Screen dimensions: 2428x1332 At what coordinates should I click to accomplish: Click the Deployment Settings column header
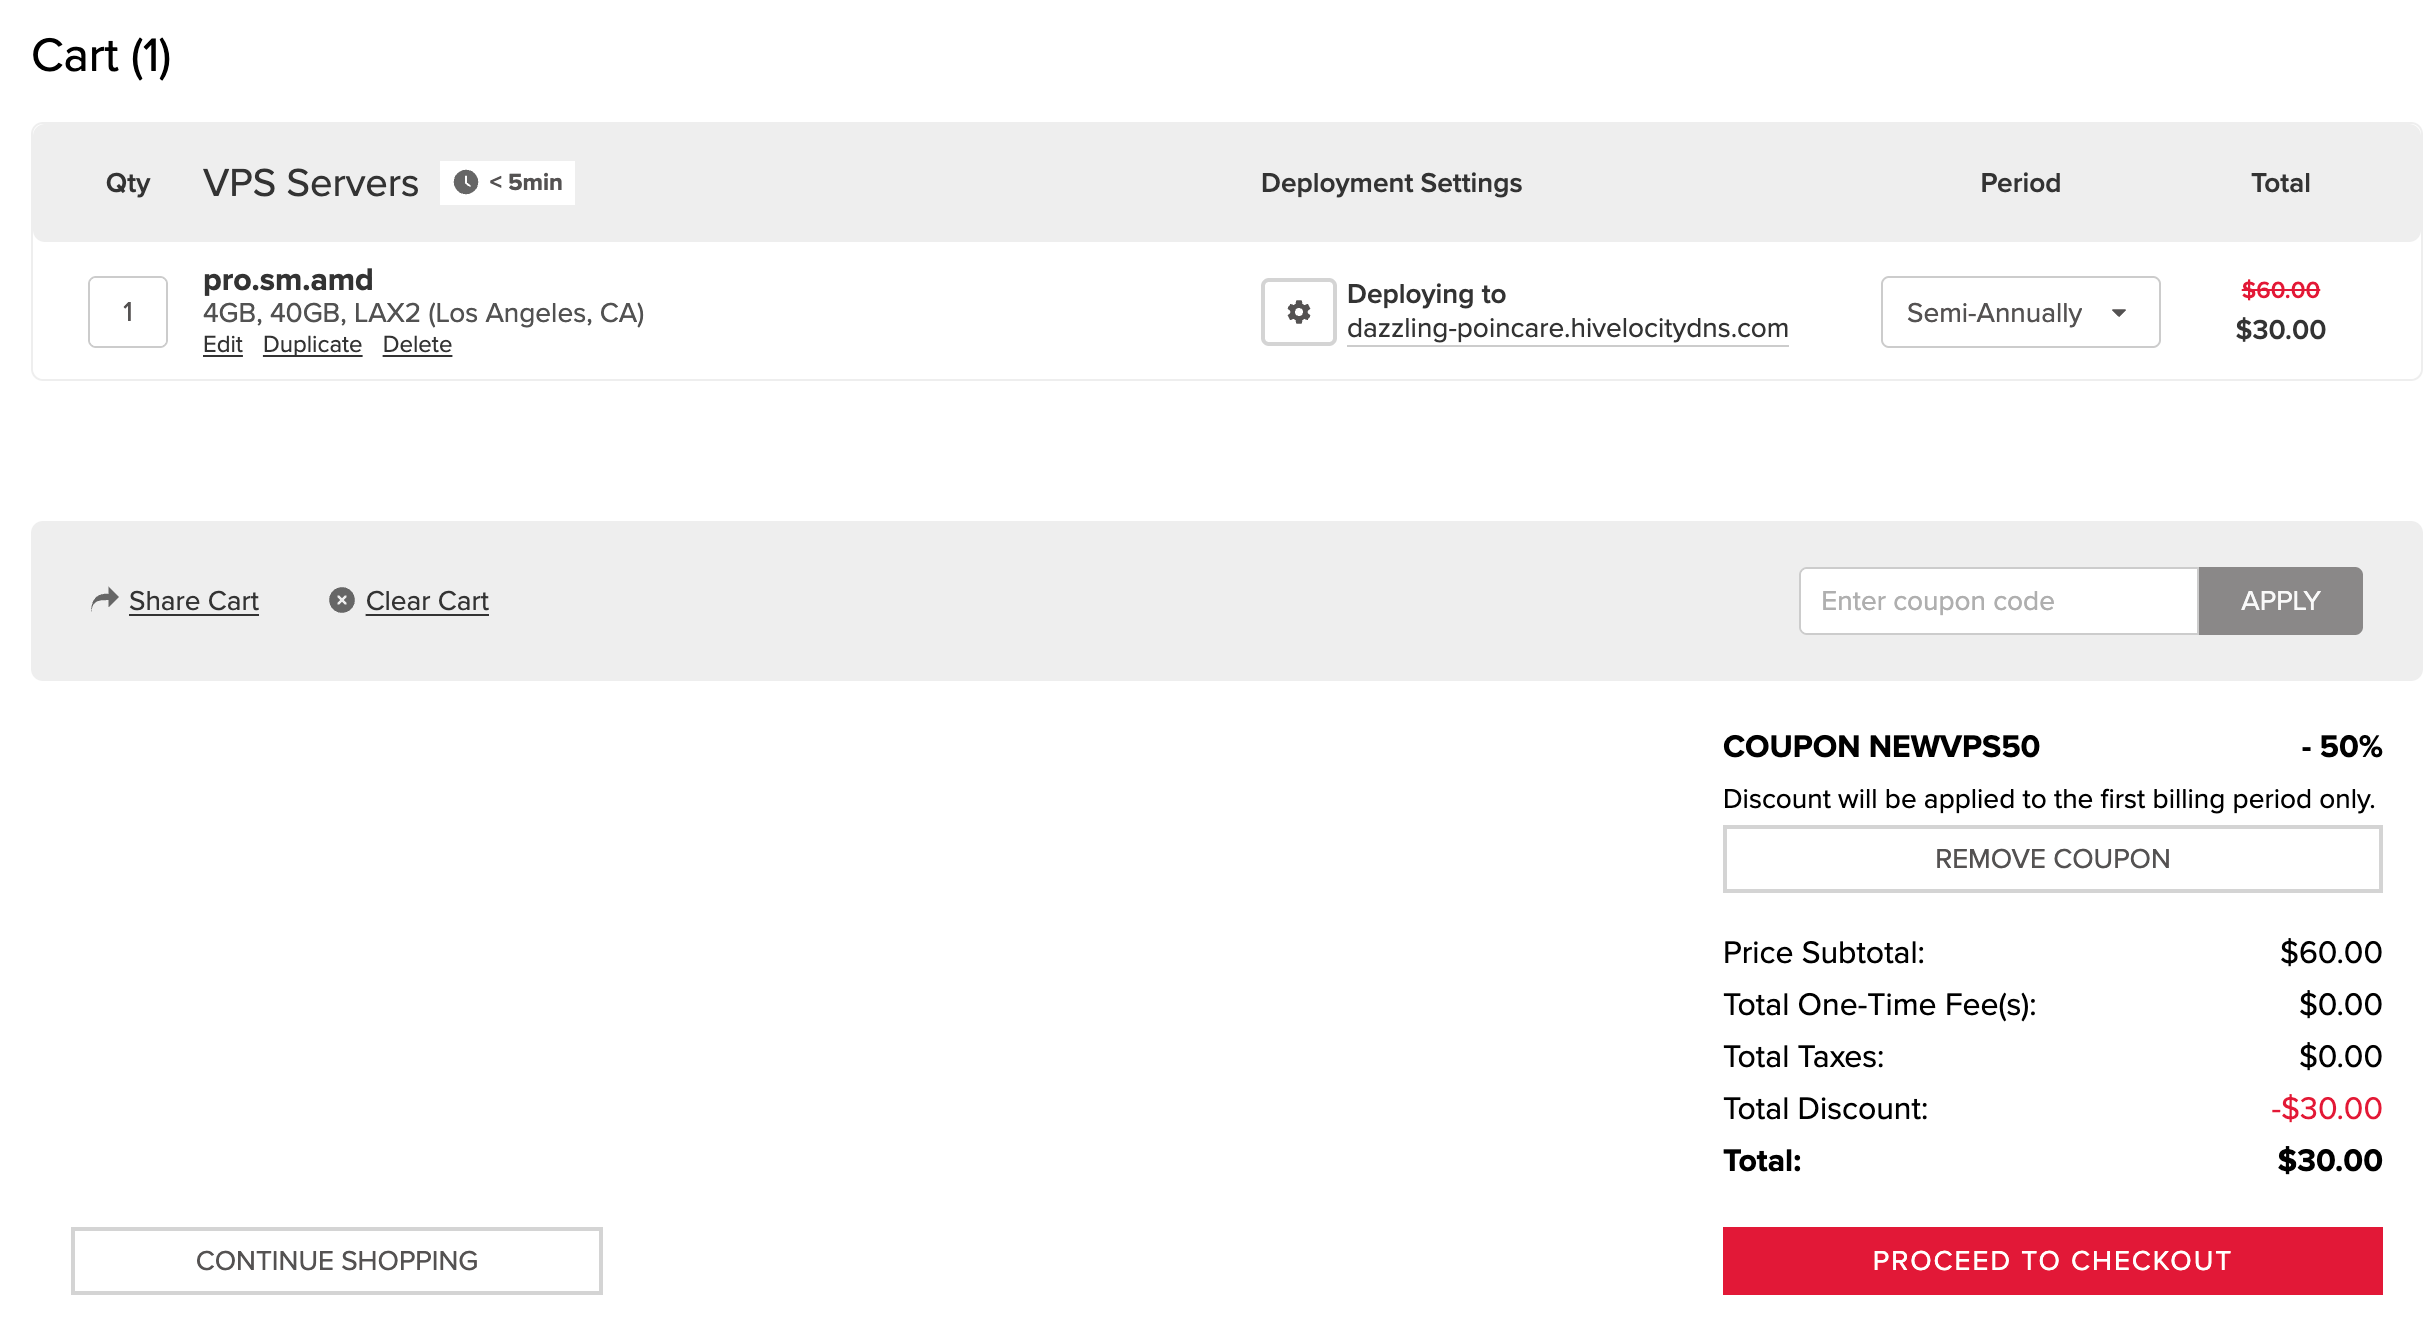point(1391,183)
